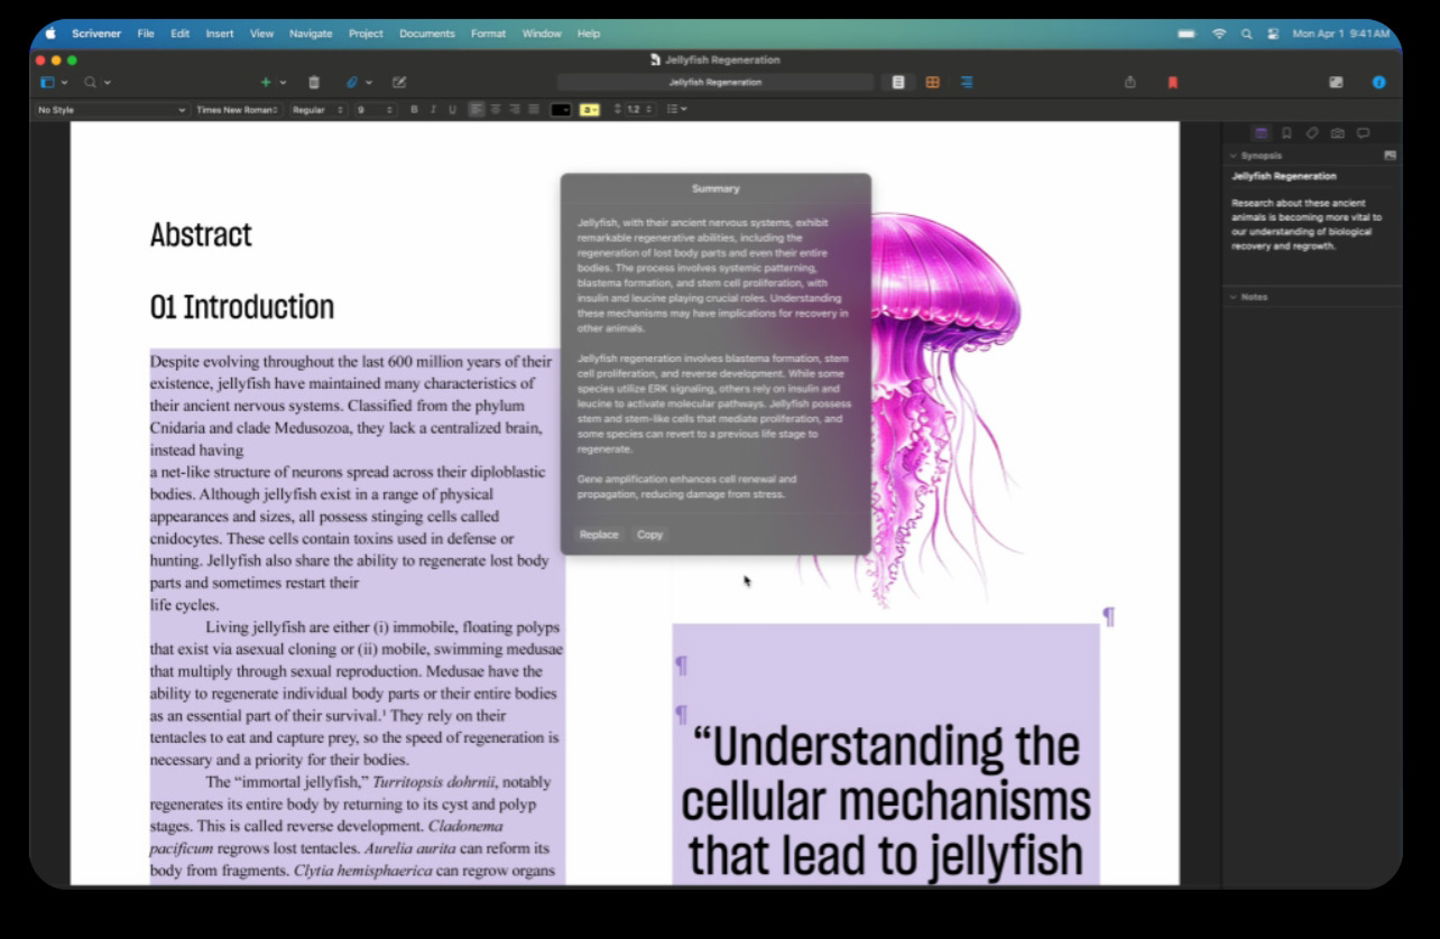Image resolution: width=1440 pixels, height=939 pixels.
Task: Open the Format menu
Action: click(x=488, y=33)
